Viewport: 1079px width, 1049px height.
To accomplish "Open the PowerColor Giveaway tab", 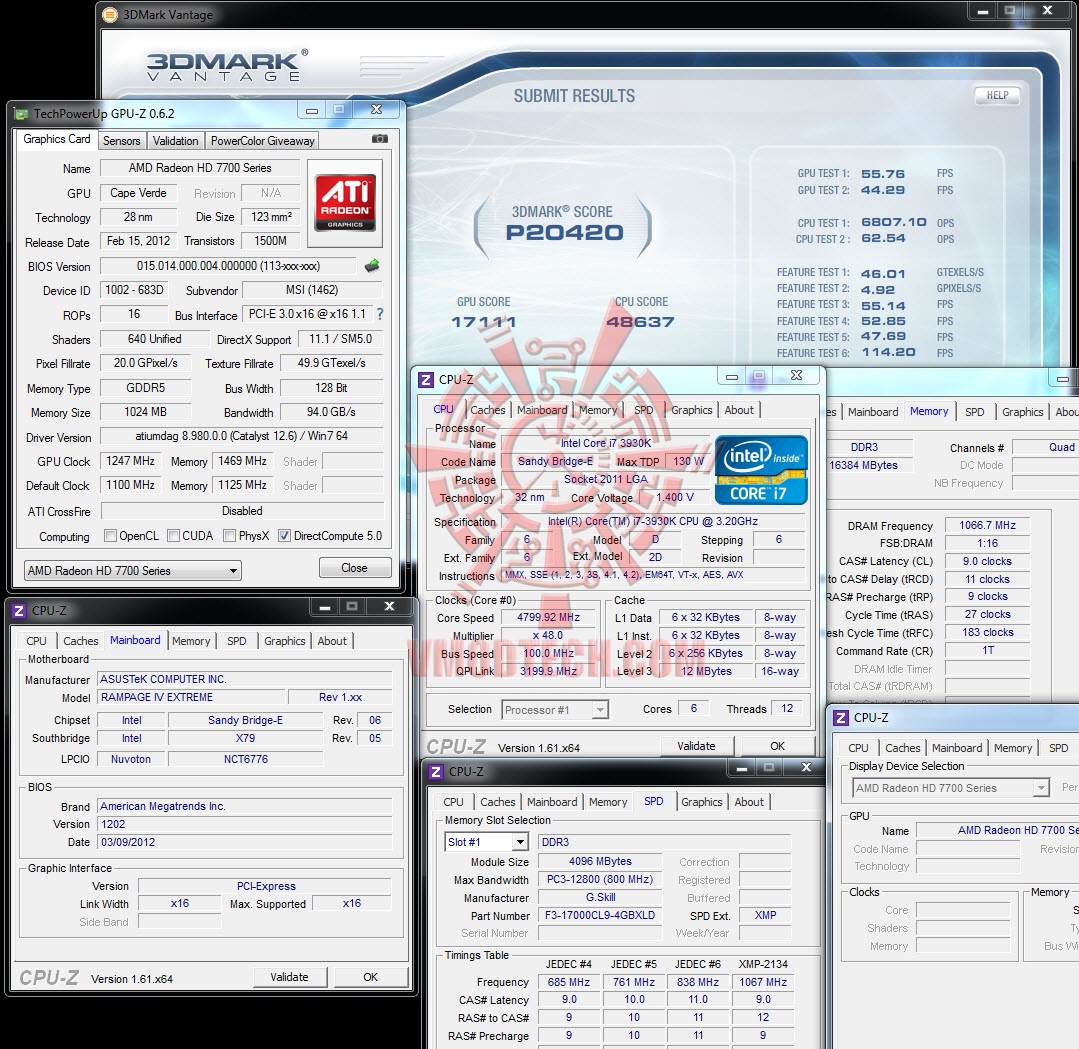I will [x=262, y=140].
